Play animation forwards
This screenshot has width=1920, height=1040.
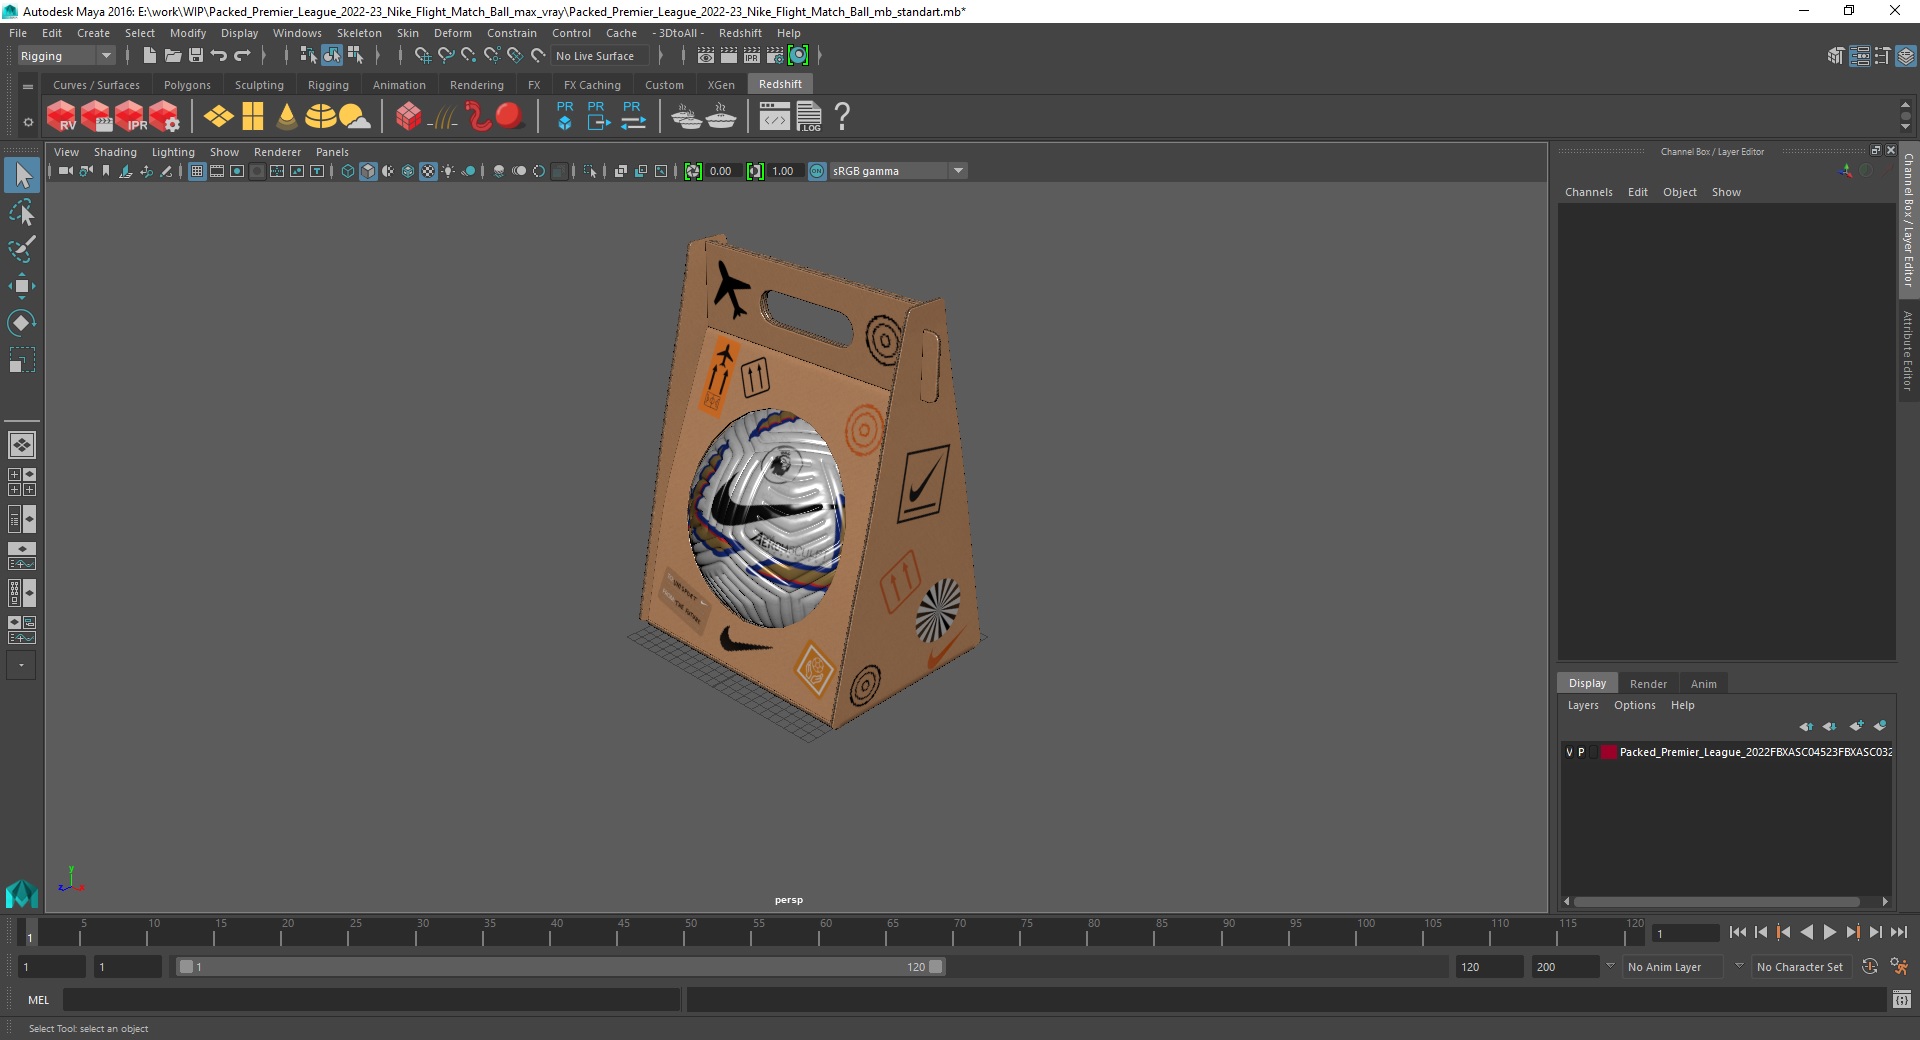[1829, 932]
